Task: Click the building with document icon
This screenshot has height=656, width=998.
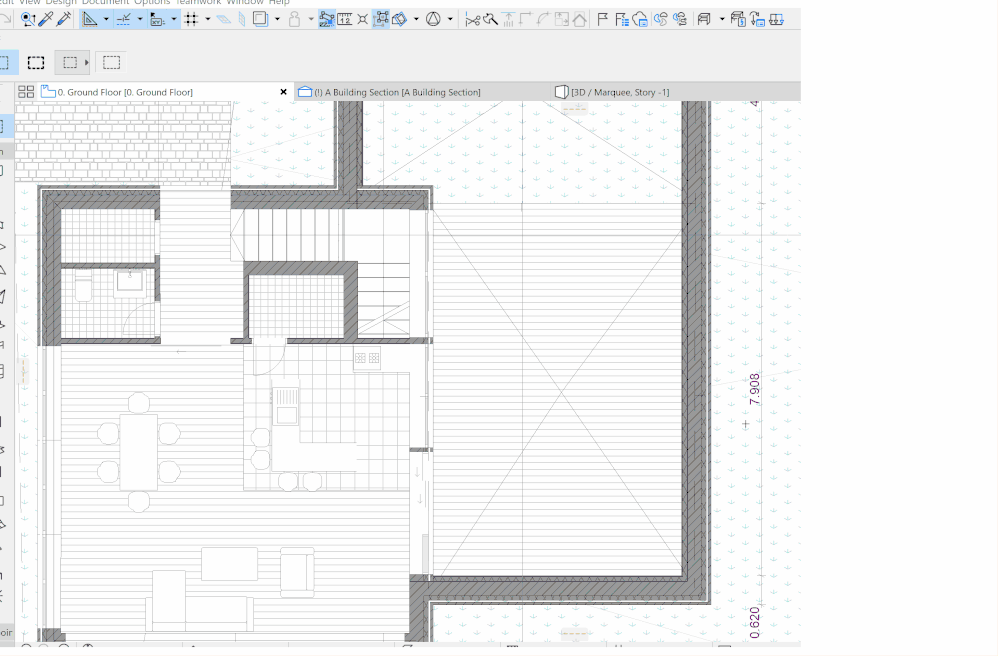Action: (738, 20)
